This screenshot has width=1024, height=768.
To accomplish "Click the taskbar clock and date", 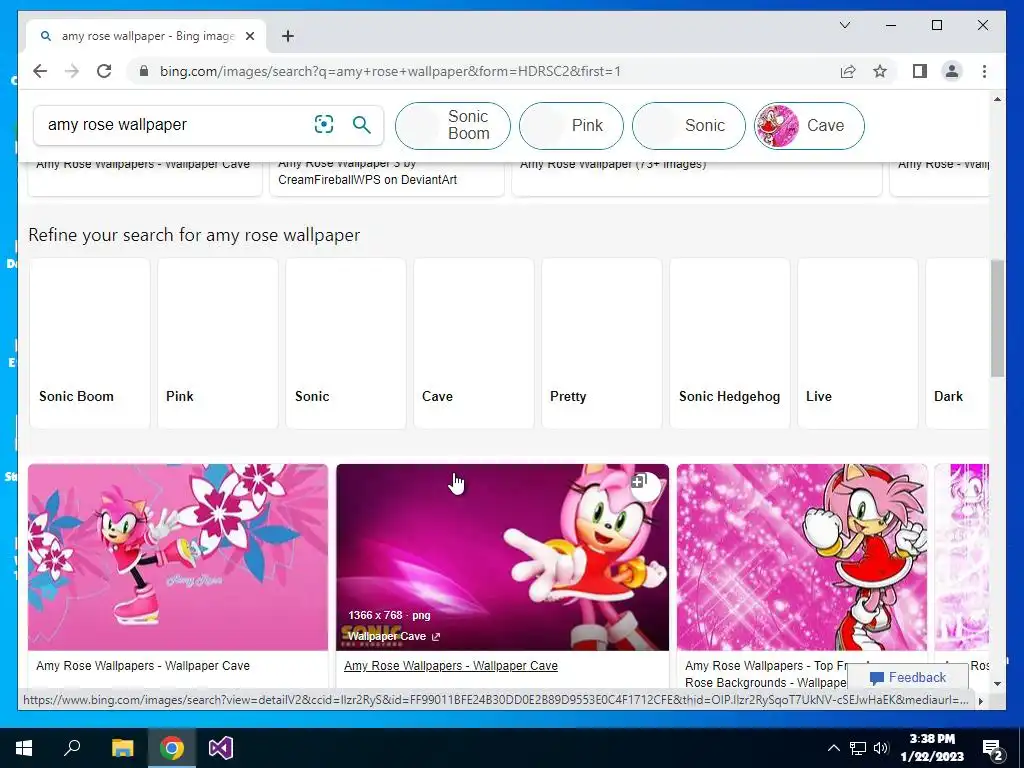I will coord(932,748).
